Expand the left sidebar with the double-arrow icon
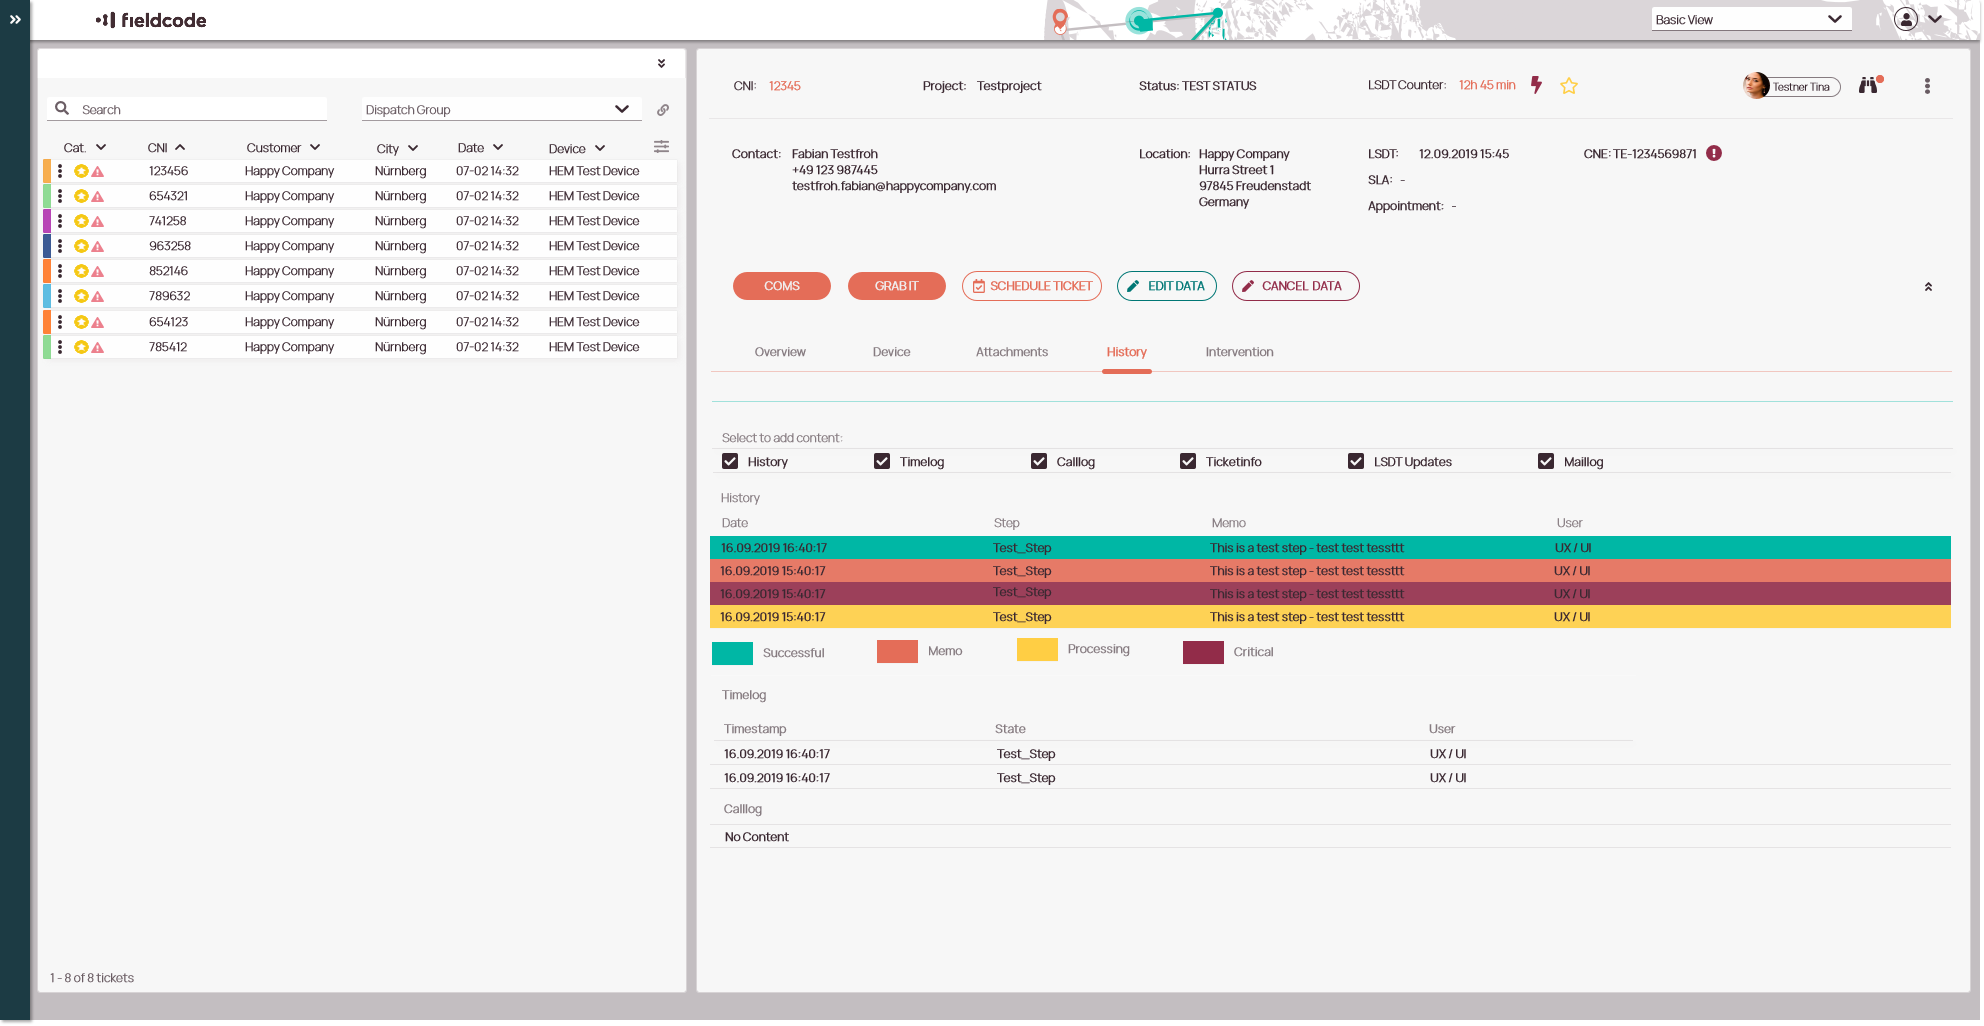 point(15,19)
